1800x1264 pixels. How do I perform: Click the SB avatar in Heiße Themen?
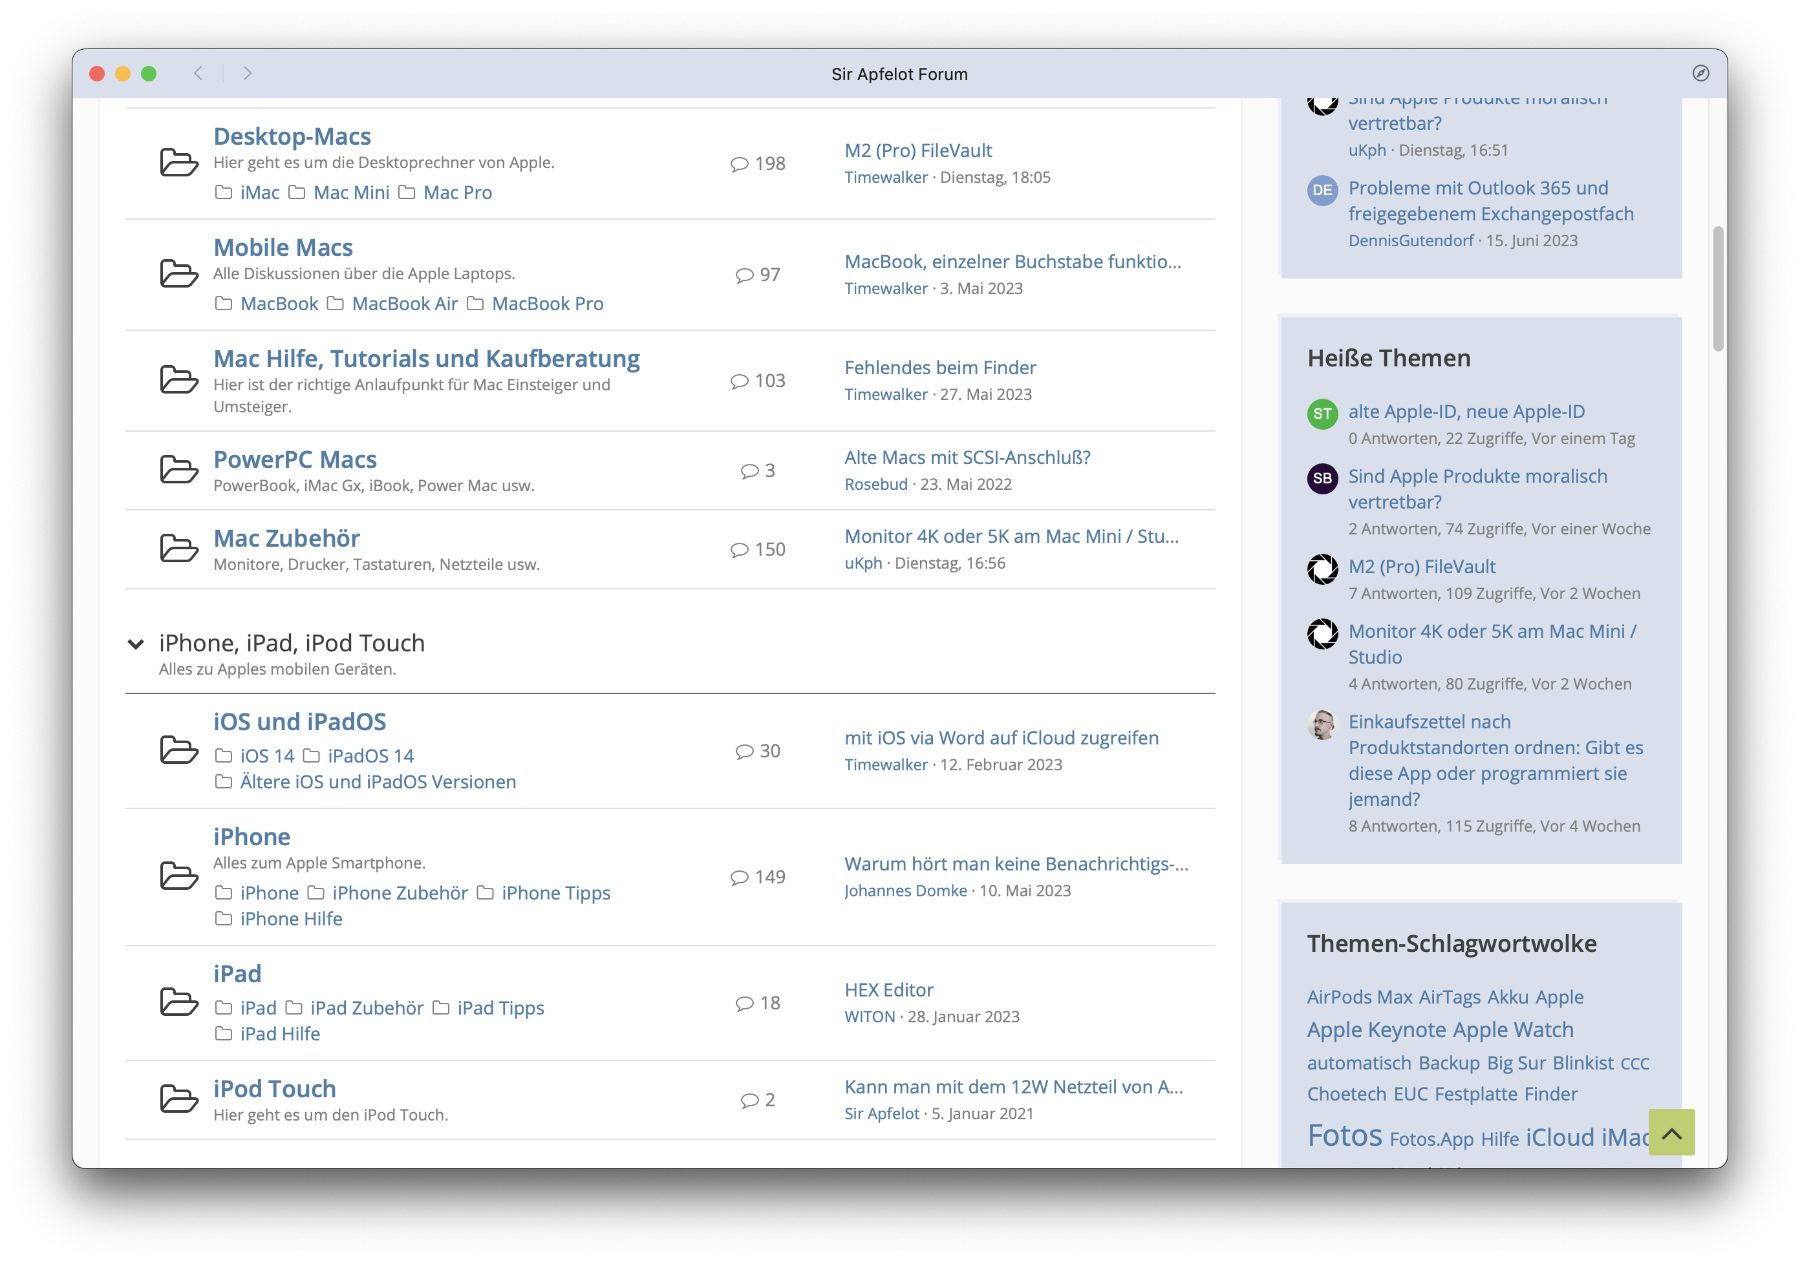click(1322, 478)
